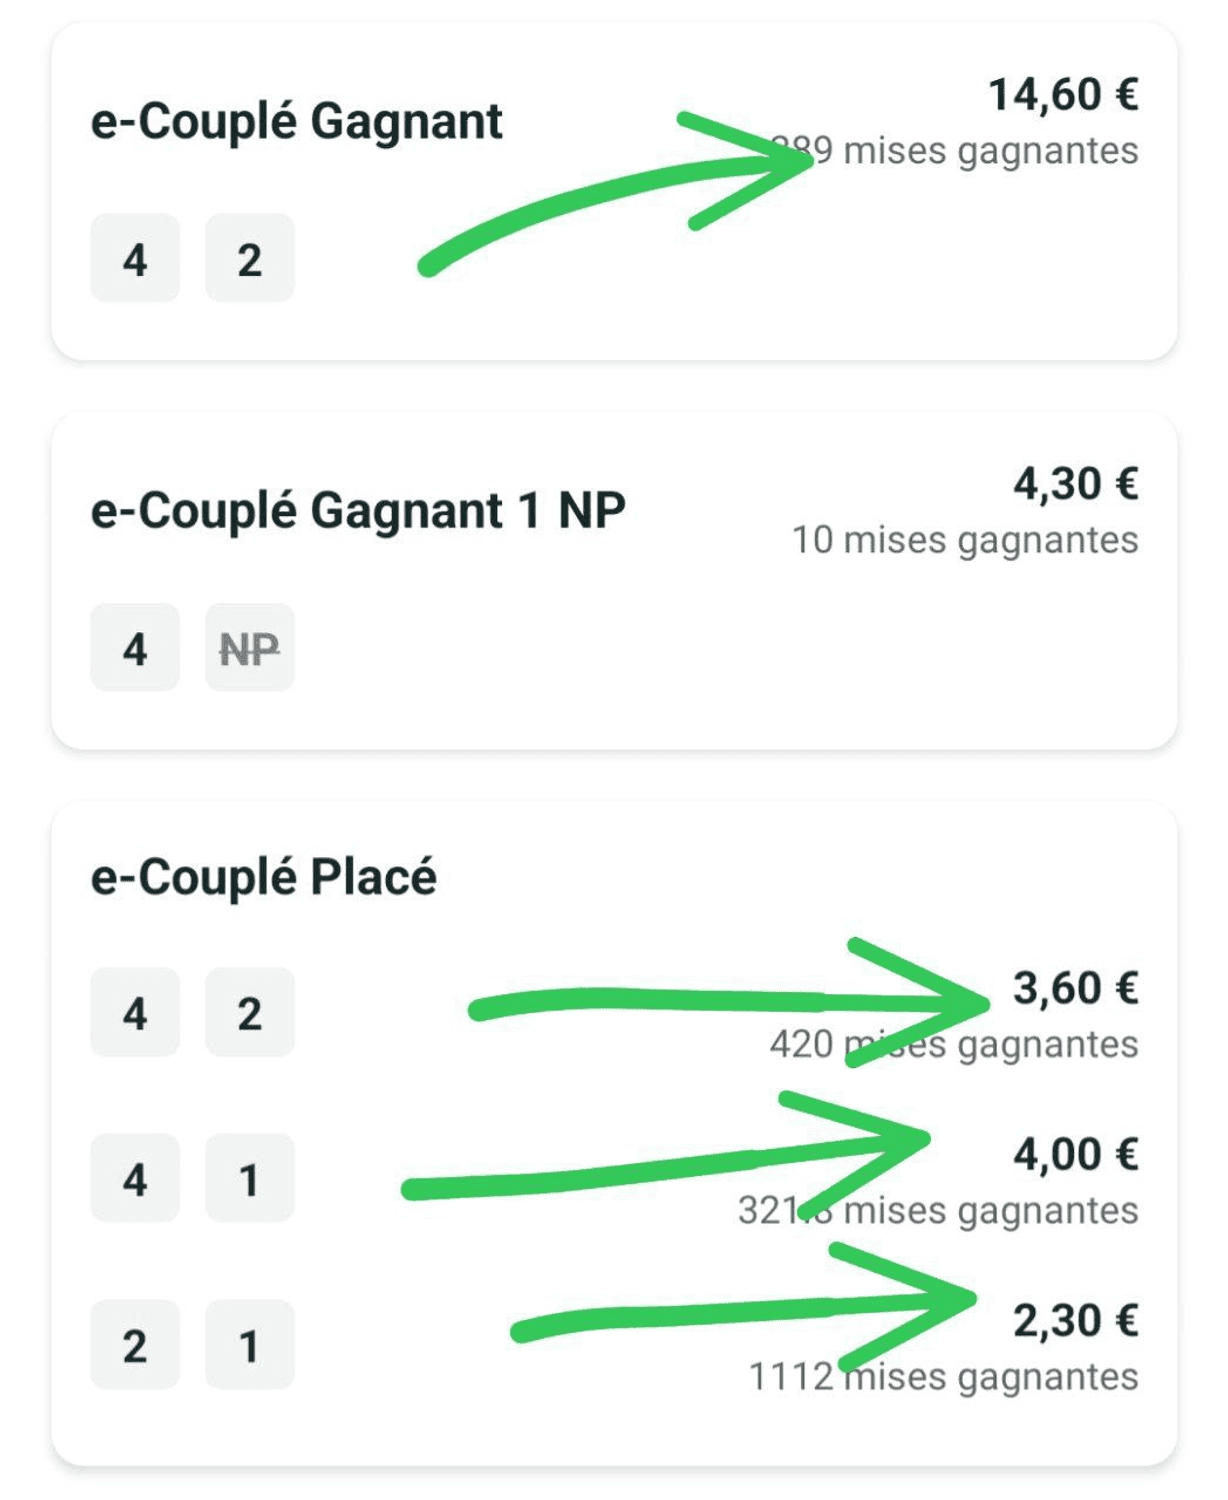Screen dimensions: 1228x1500
Task: Click the 10 mises gagnantes text
Action: pyautogui.click(x=965, y=540)
